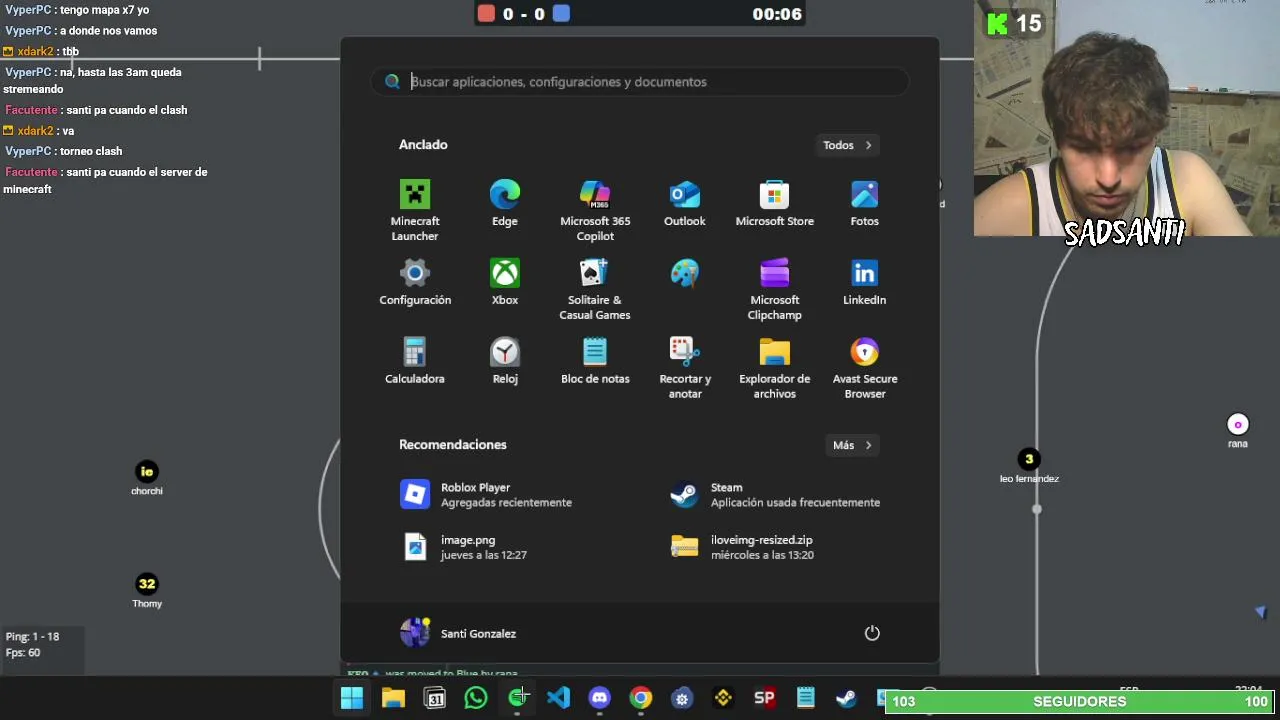Open Configuración settings app
Viewport: 1280px width, 720px height.
[x=415, y=282]
